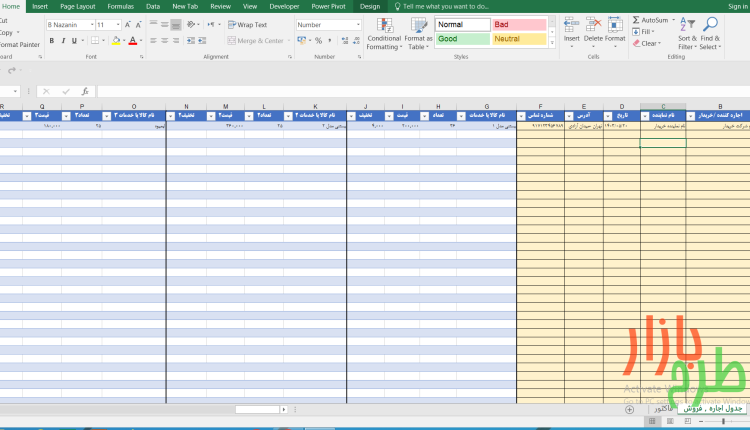Image resolution: width=750 pixels, height=430 pixels.
Task: Open the Page Layout ribbon tab
Action: pos(77,6)
